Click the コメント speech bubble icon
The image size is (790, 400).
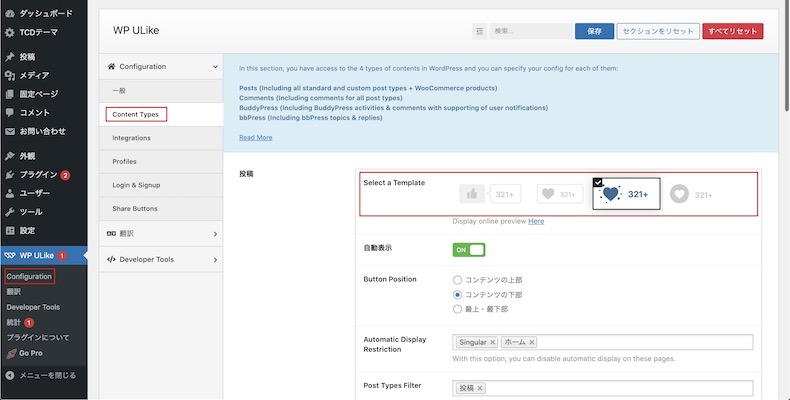click(x=10, y=112)
